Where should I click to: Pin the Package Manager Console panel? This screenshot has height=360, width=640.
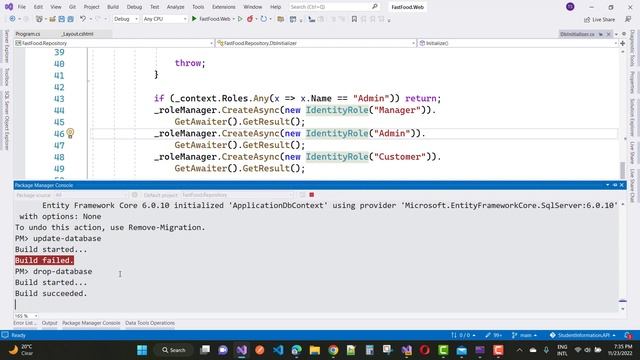coord(615,185)
